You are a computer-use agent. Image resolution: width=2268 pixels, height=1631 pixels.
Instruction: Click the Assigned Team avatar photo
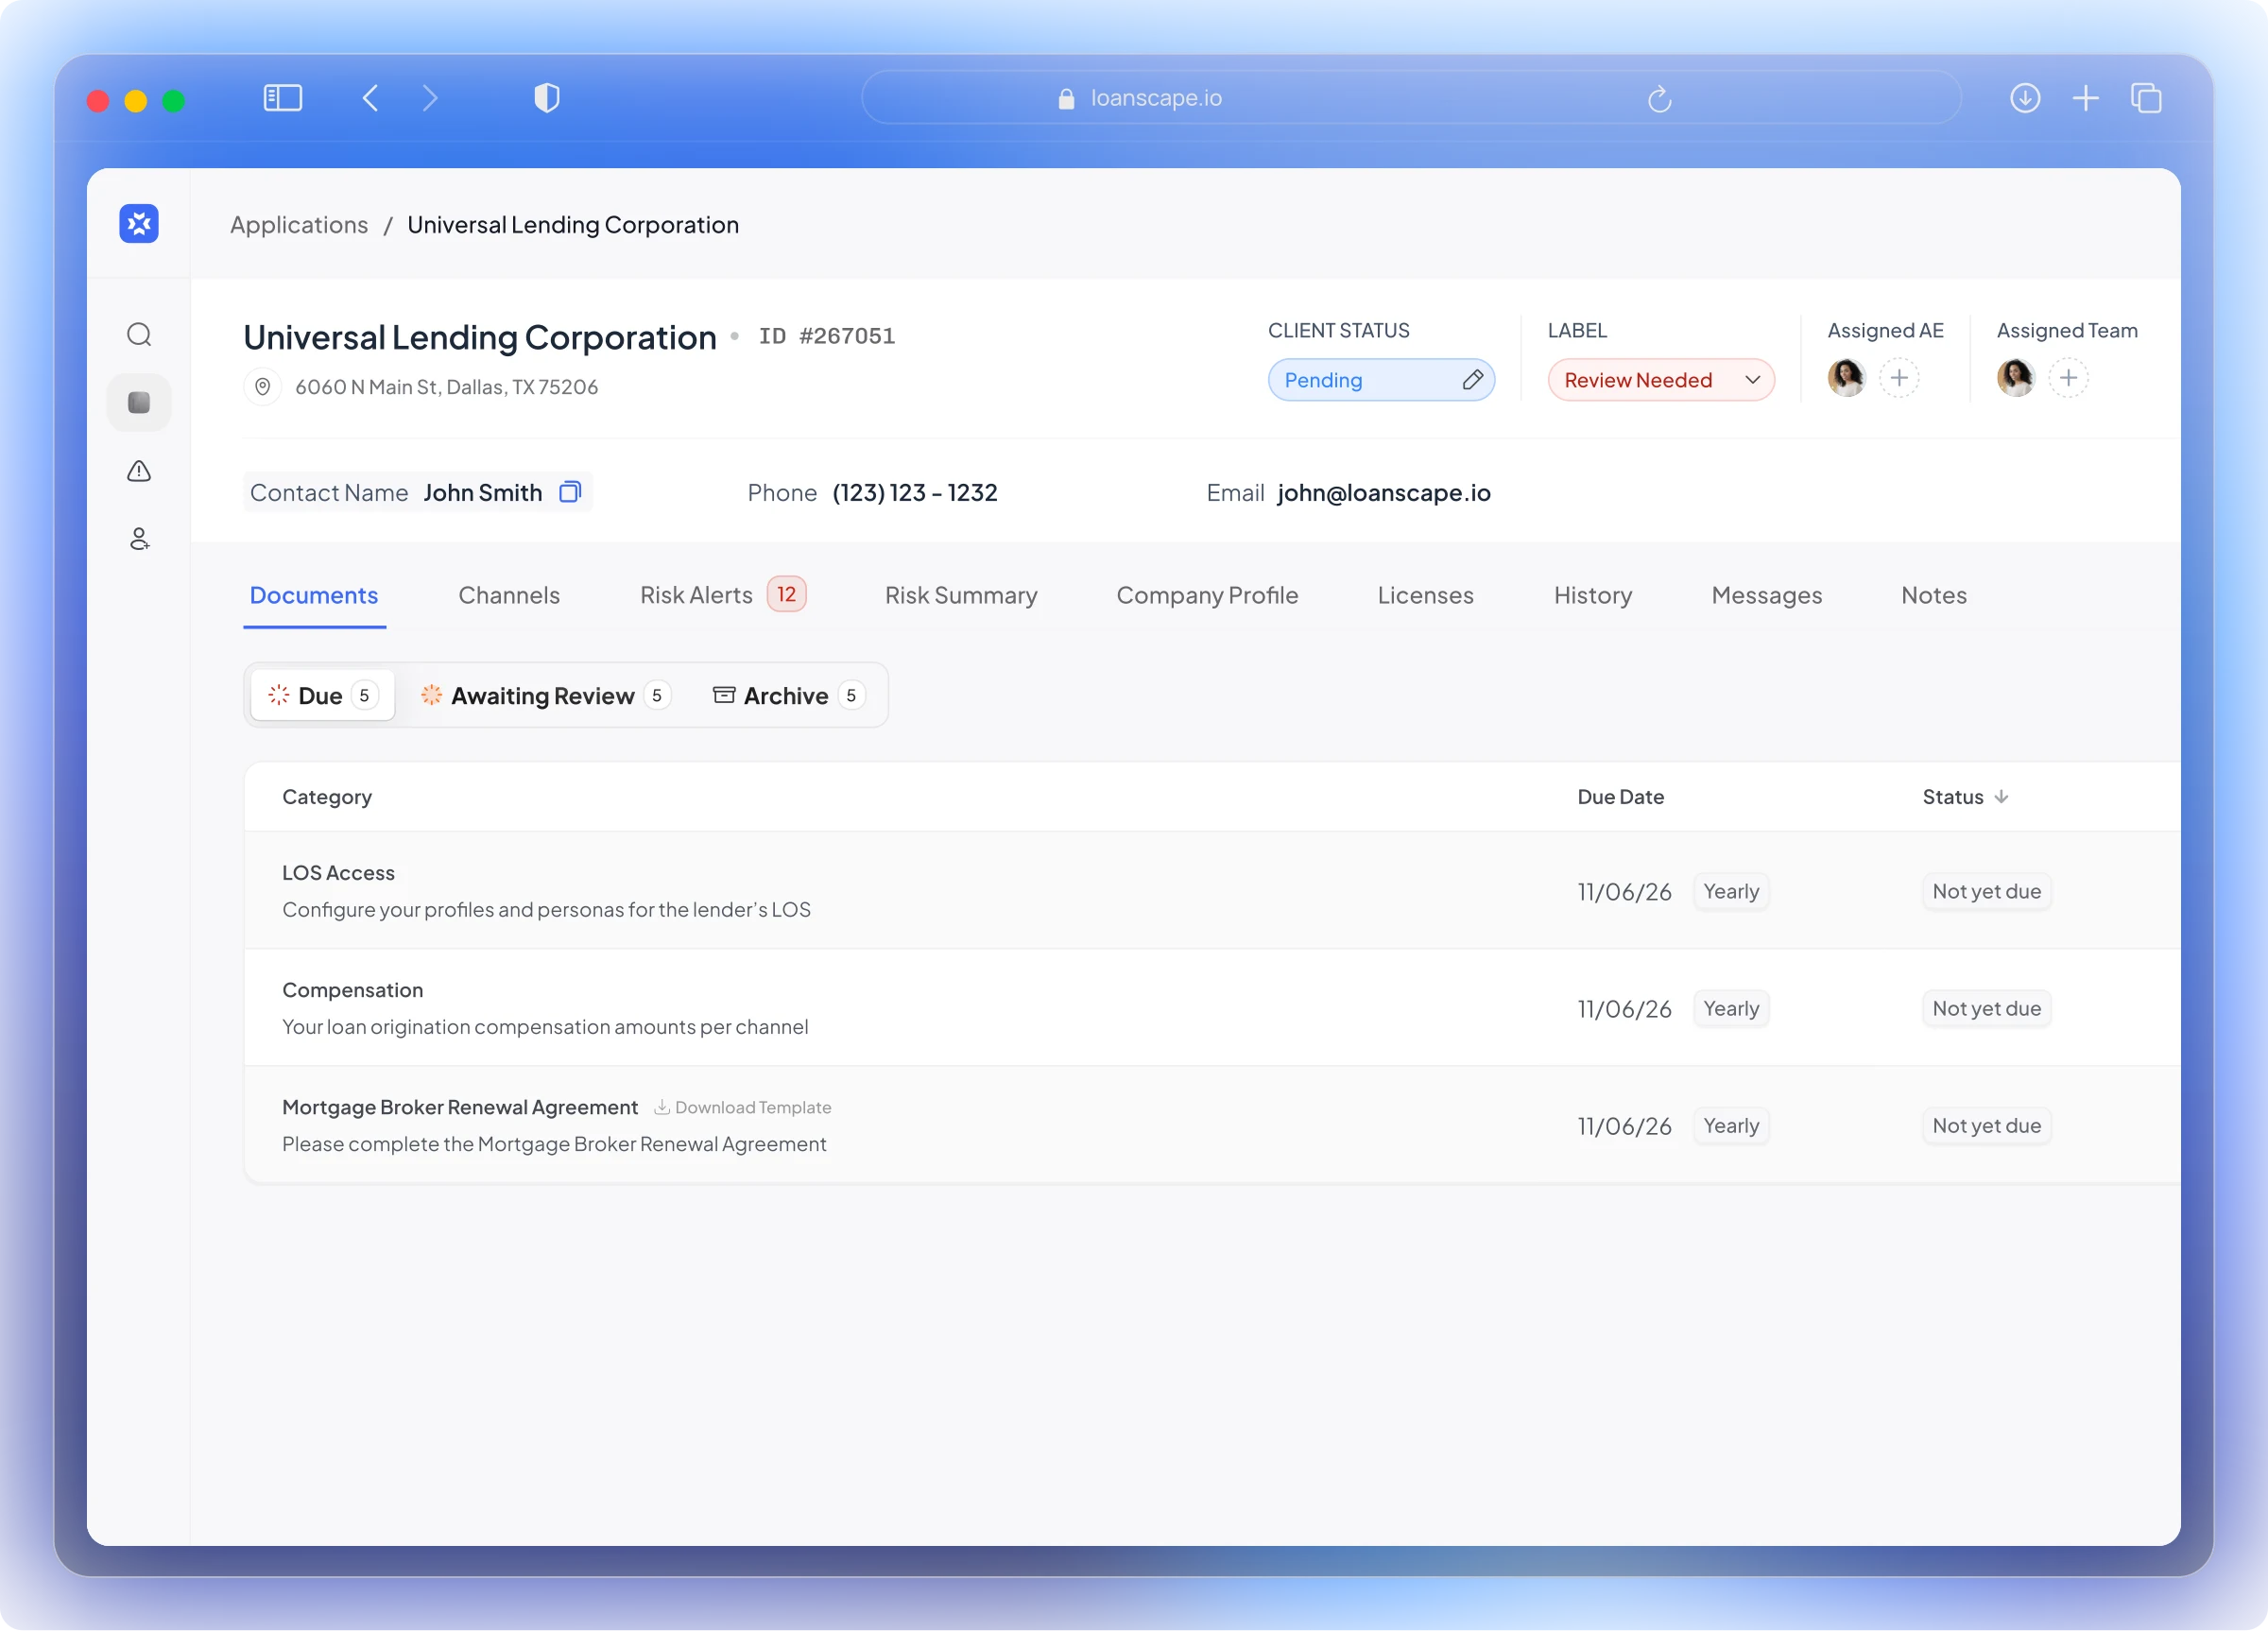2015,378
